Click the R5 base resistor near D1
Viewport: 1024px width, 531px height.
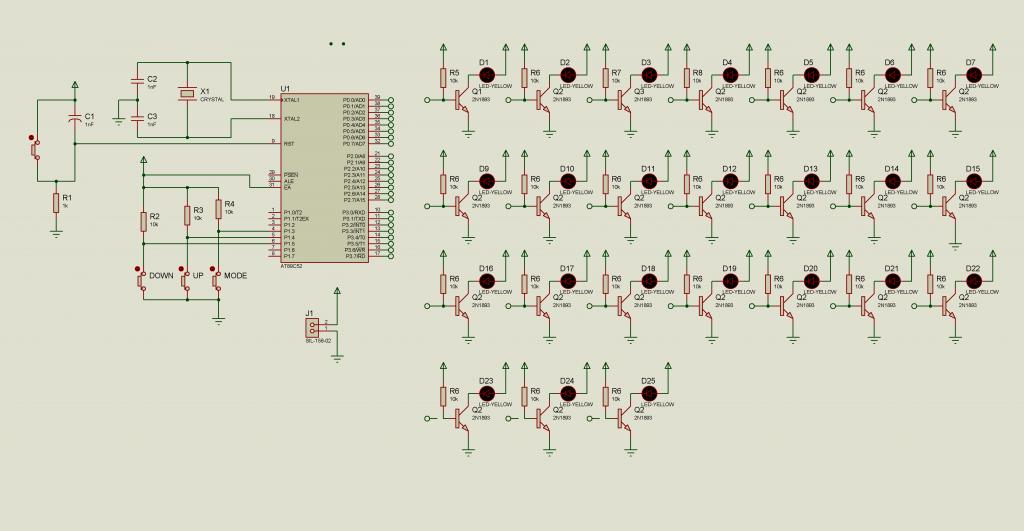point(443,78)
